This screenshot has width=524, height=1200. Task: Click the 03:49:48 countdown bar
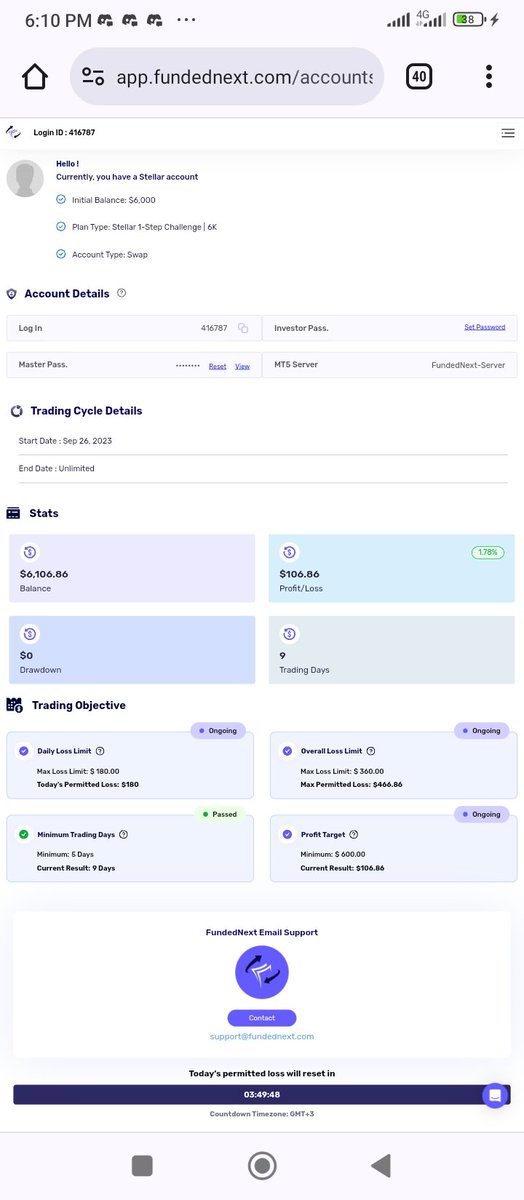click(262, 1094)
